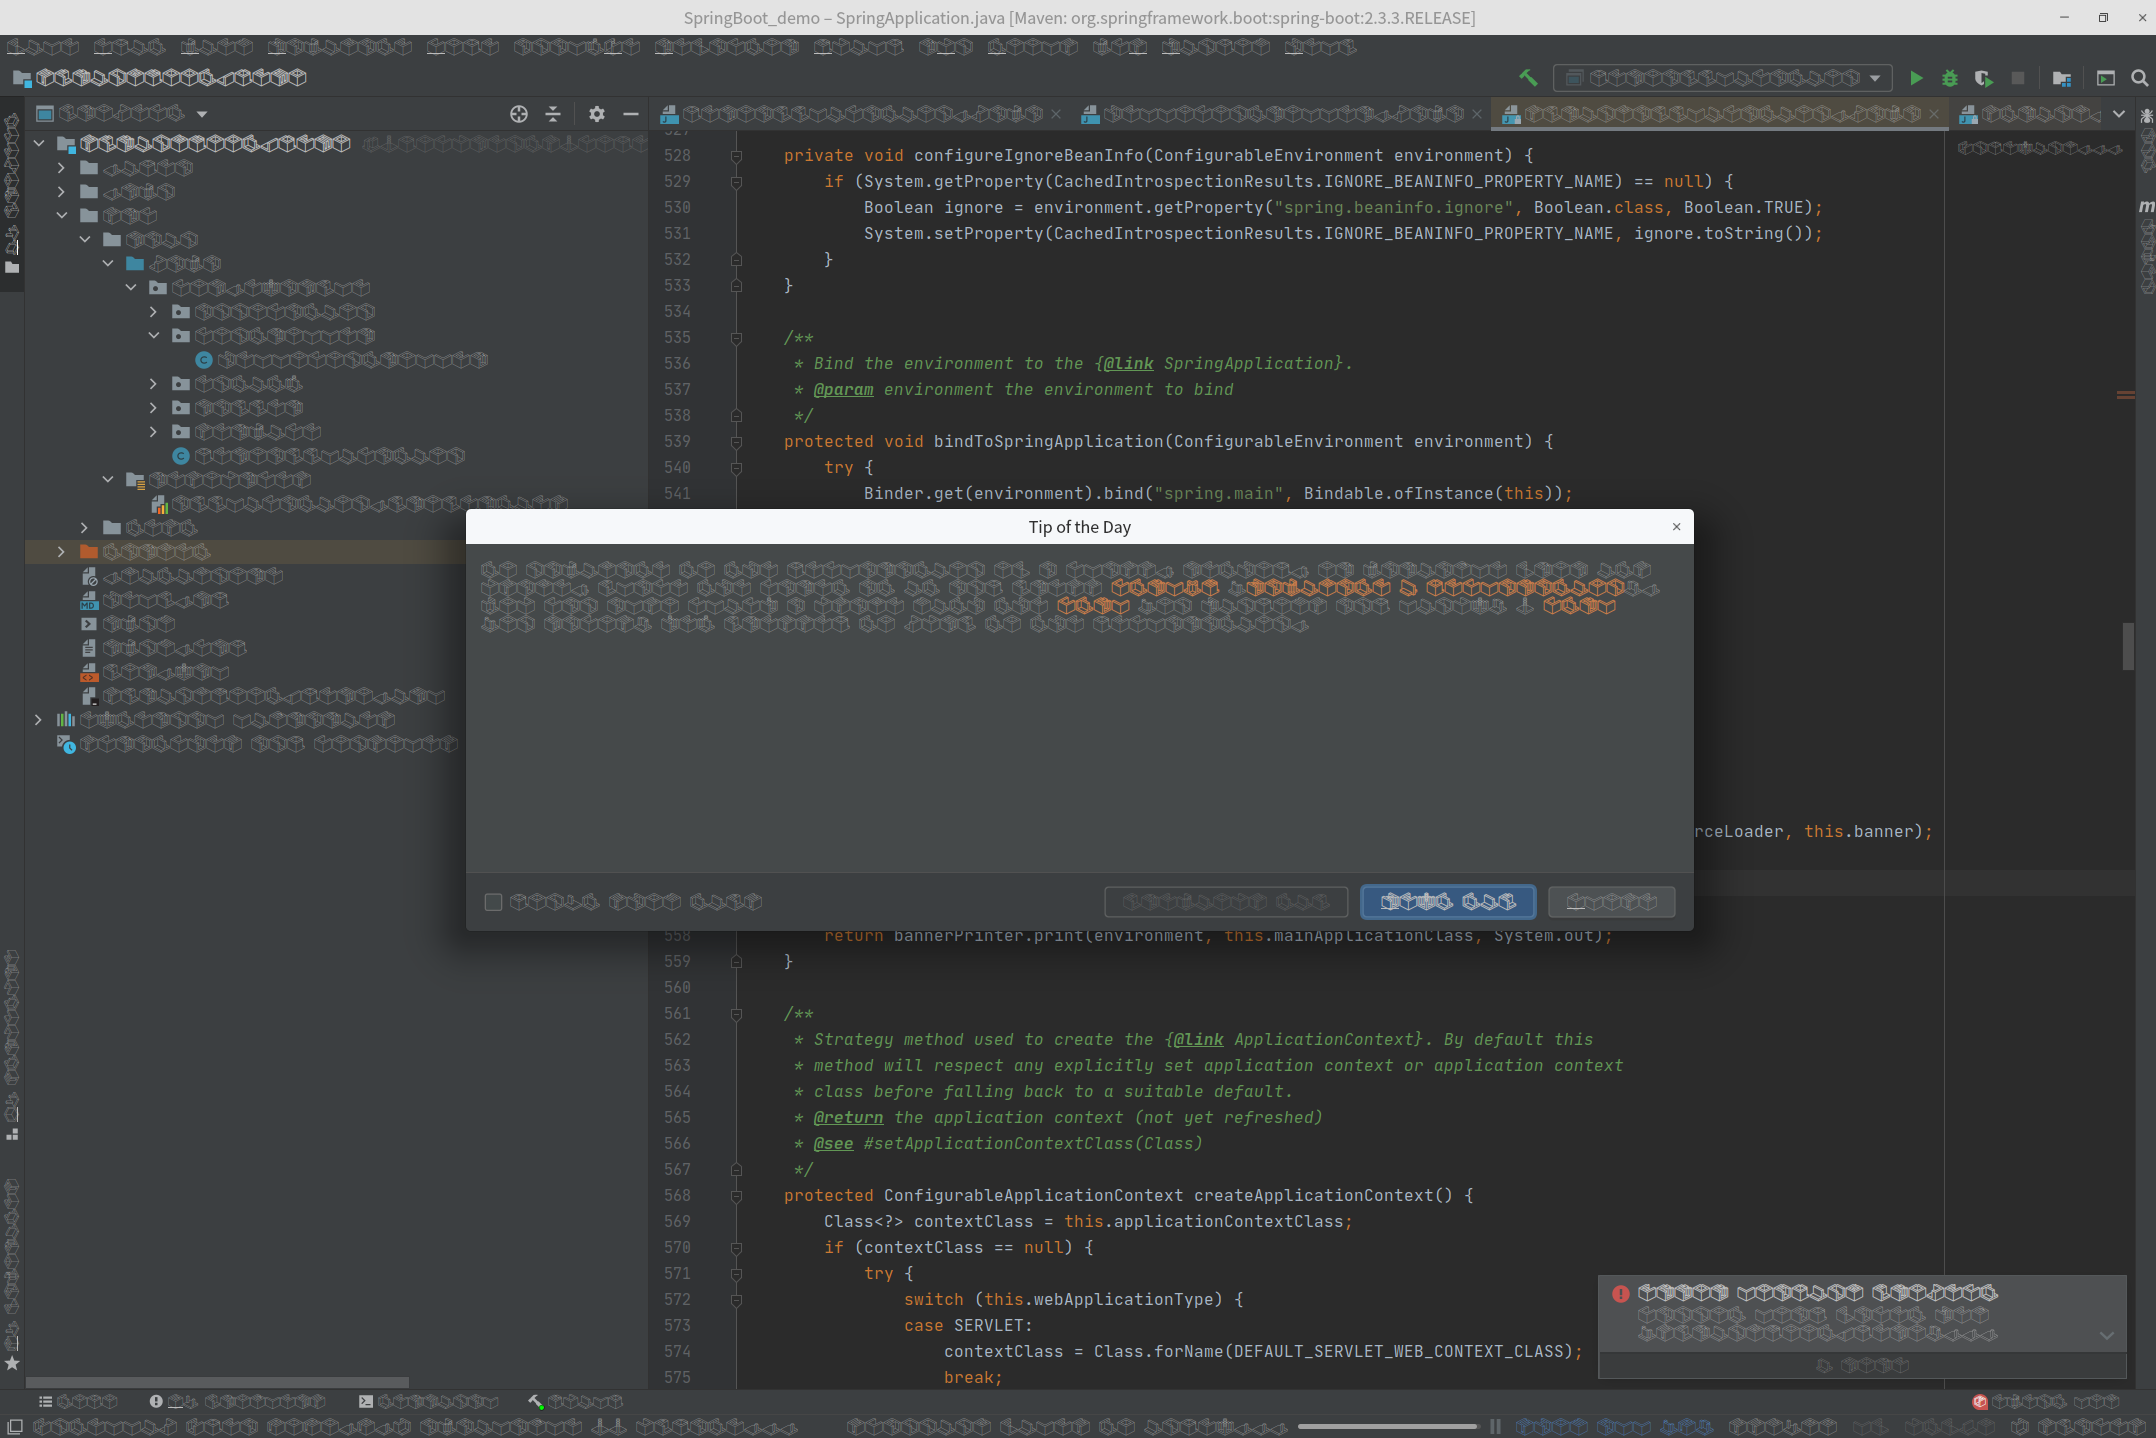Open Project Structure from the toolbar
Viewport: 2156px width, 1438px height.
pos(2061,78)
